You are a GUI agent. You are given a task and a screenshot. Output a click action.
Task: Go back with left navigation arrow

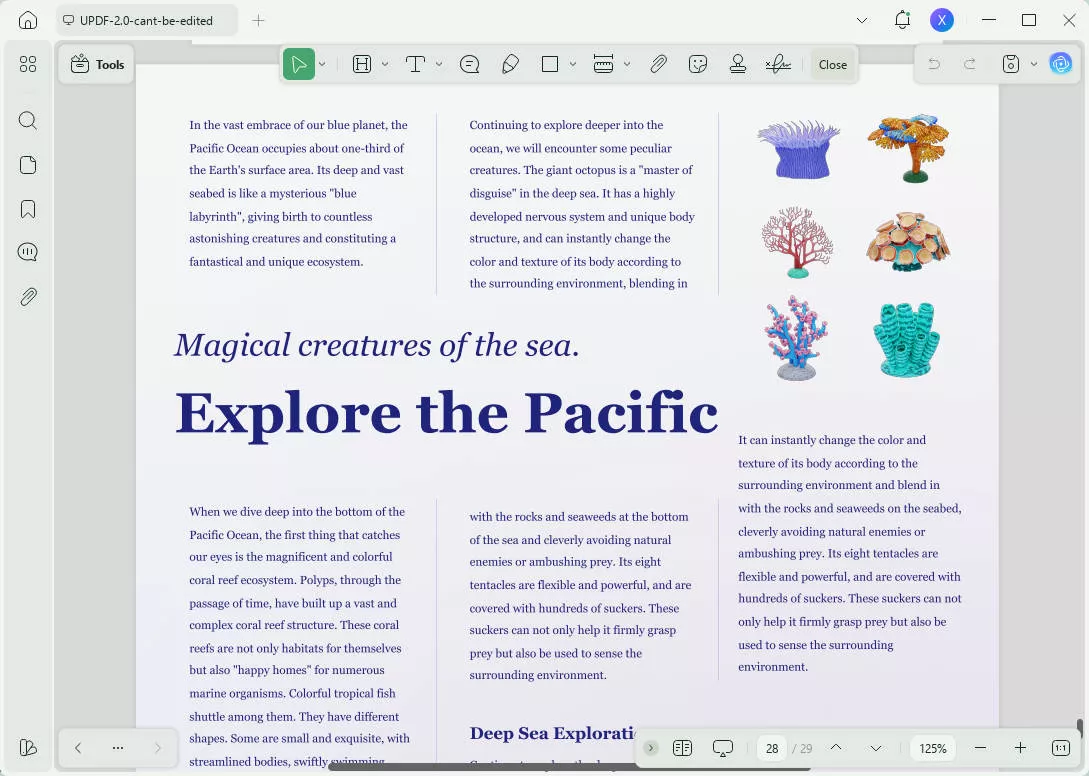(78, 748)
